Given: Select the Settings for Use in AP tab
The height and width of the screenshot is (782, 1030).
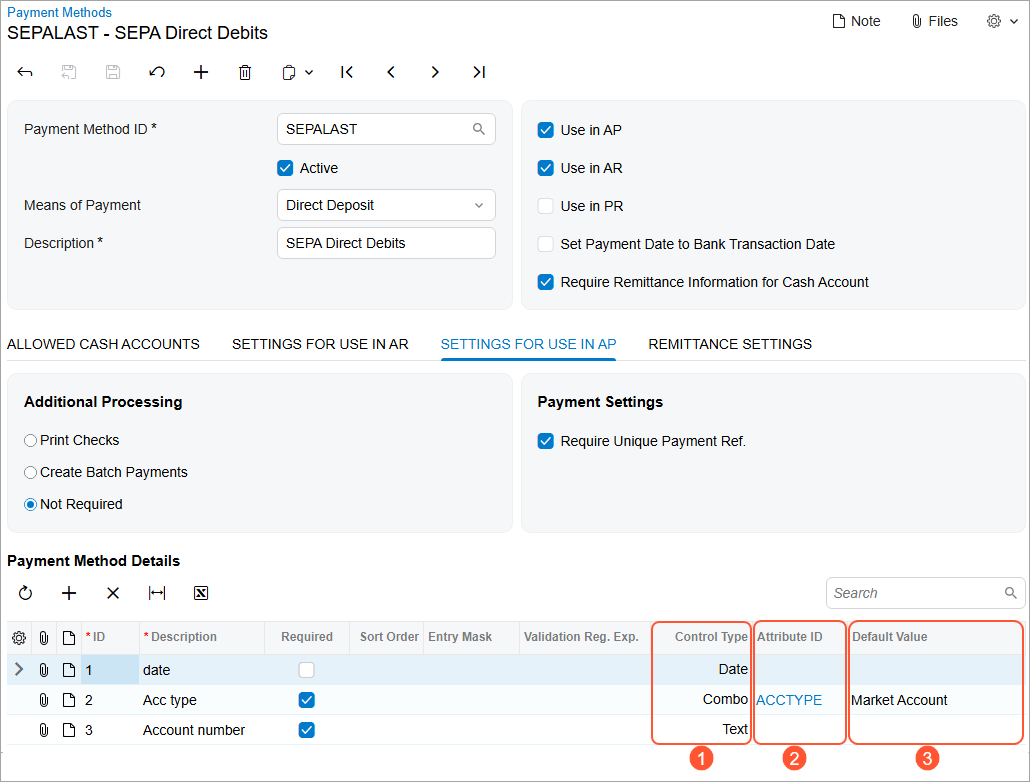Looking at the screenshot, I should tap(528, 344).
